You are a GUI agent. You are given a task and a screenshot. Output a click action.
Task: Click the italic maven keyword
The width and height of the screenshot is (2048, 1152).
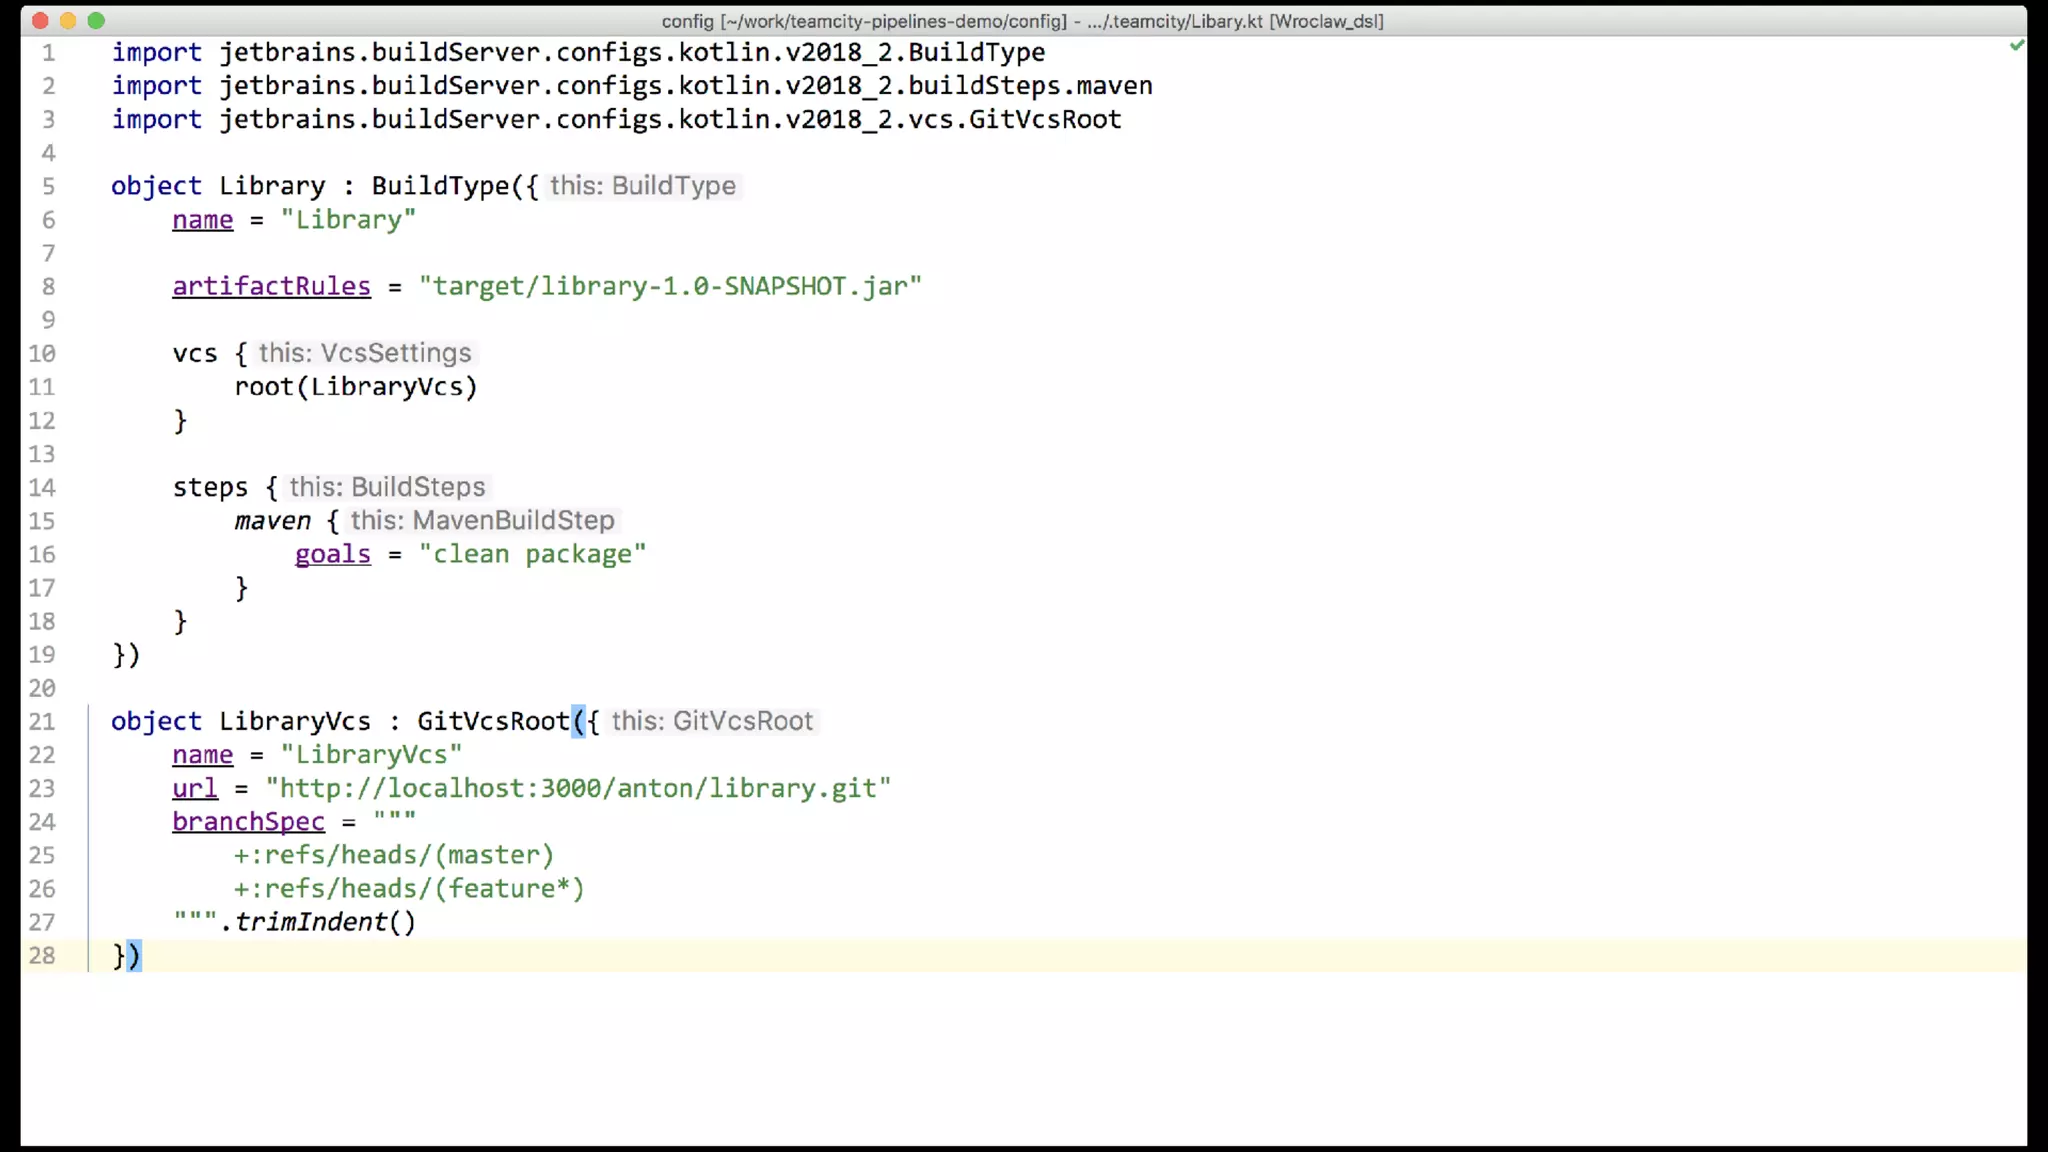tap(272, 521)
